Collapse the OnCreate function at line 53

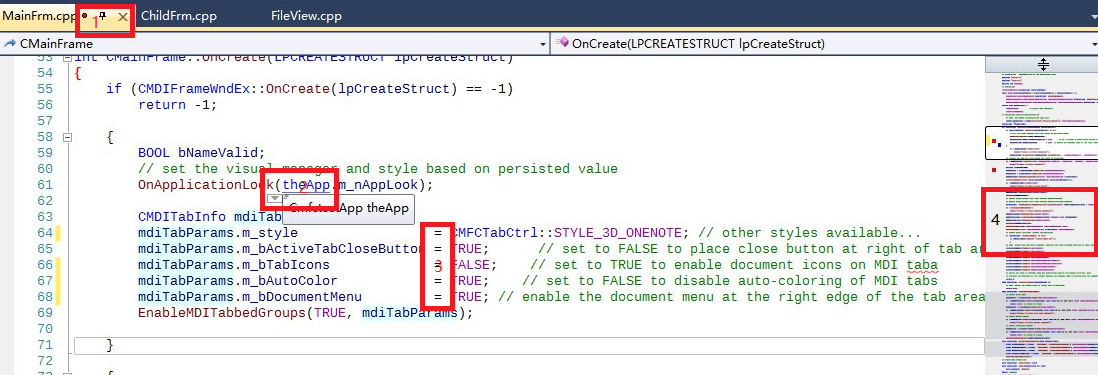click(67, 59)
